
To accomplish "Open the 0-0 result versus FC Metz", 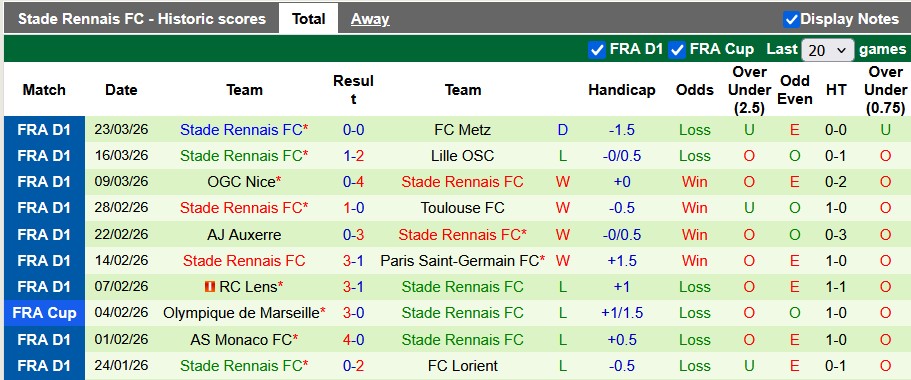I will tap(353, 130).
